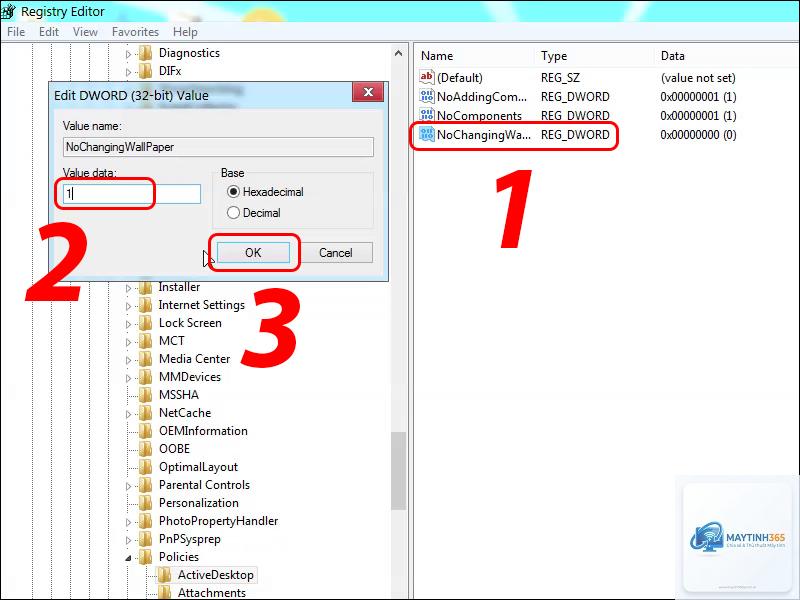Click the OOBE folder icon

146,449
